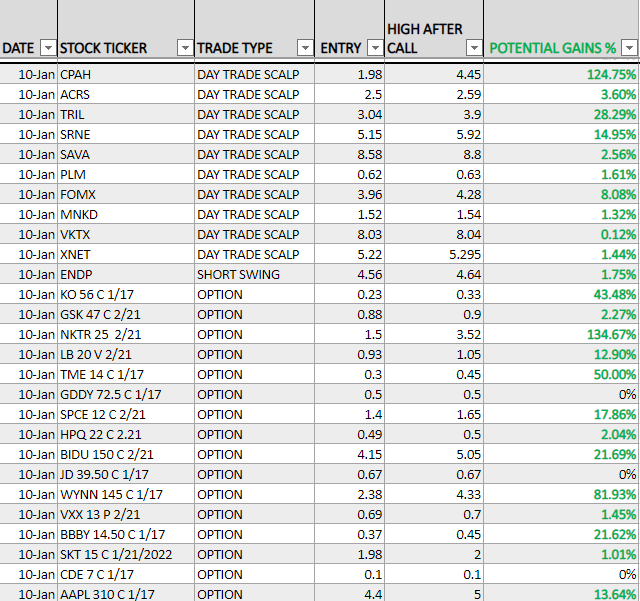Click the SHORT SWING trade type cell
Viewport: 640px width, 601px height.
[x=254, y=274]
